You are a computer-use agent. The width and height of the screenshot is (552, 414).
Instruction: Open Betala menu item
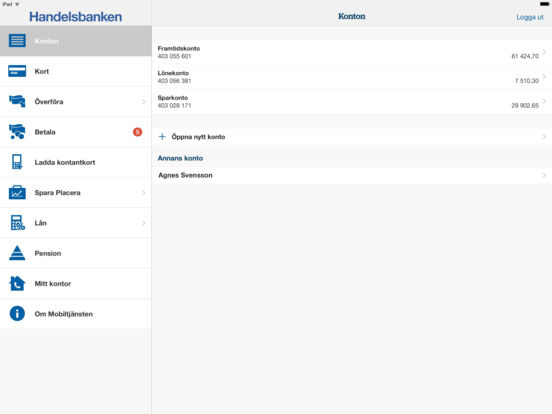coord(76,132)
